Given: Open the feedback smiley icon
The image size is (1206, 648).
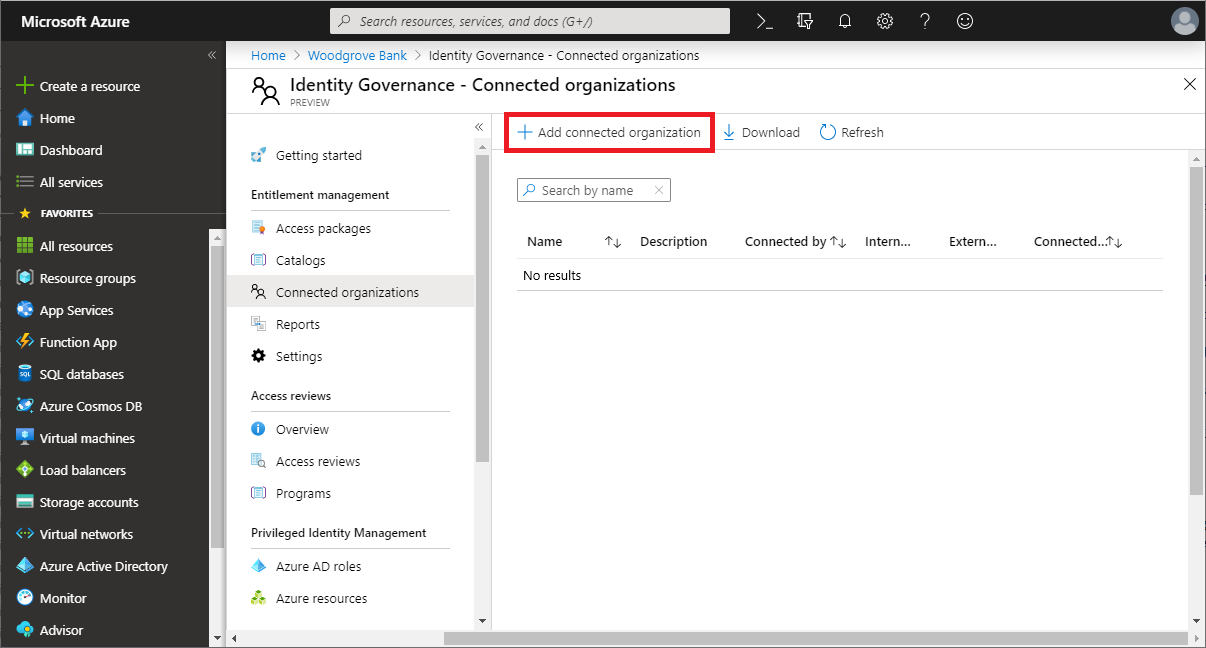Looking at the screenshot, I should click(965, 21).
